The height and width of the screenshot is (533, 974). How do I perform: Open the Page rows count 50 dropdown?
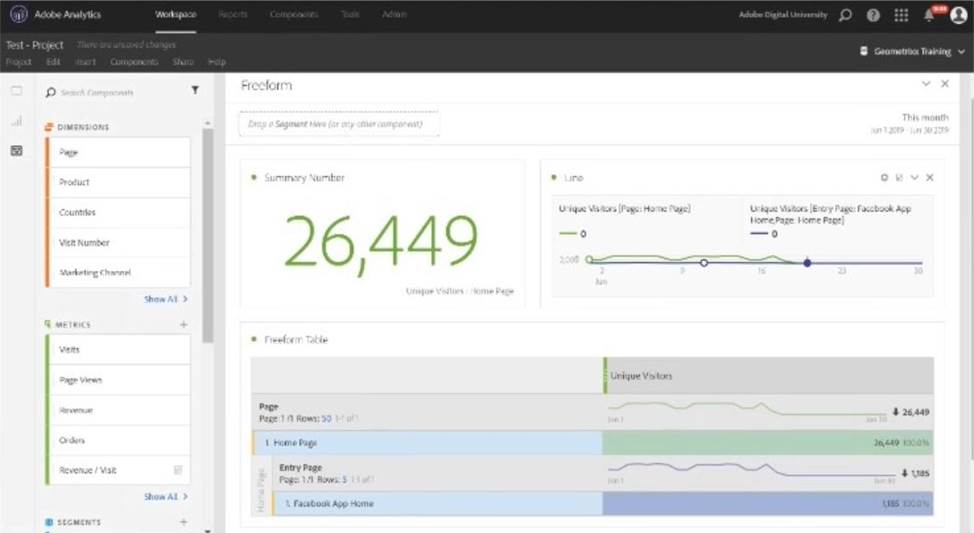tap(326, 419)
